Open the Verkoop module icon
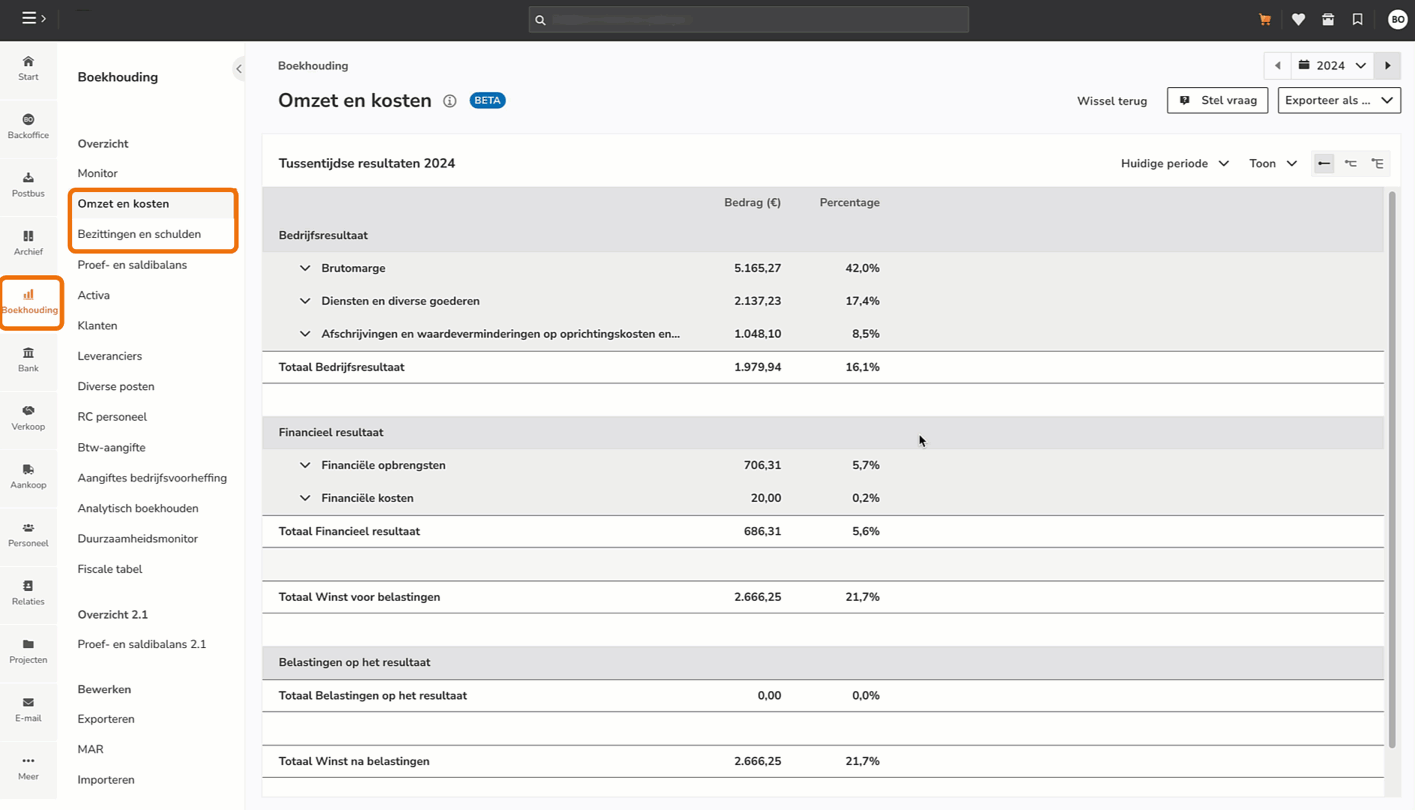 pyautogui.click(x=28, y=418)
